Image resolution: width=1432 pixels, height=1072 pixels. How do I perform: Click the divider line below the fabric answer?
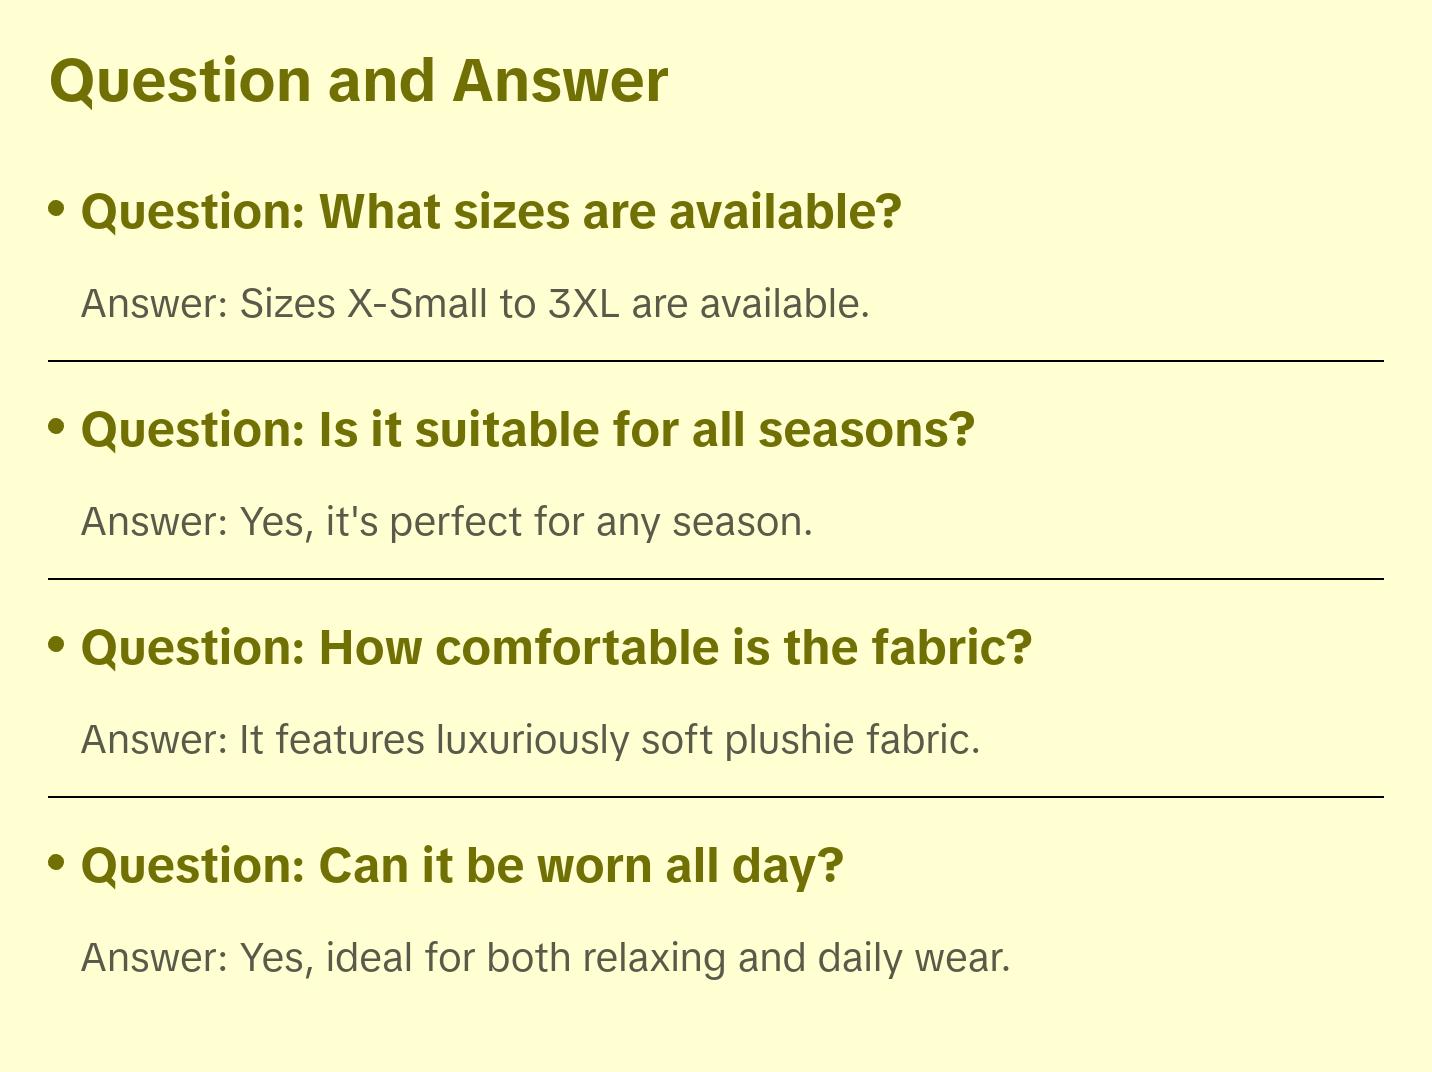[x=716, y=797]
